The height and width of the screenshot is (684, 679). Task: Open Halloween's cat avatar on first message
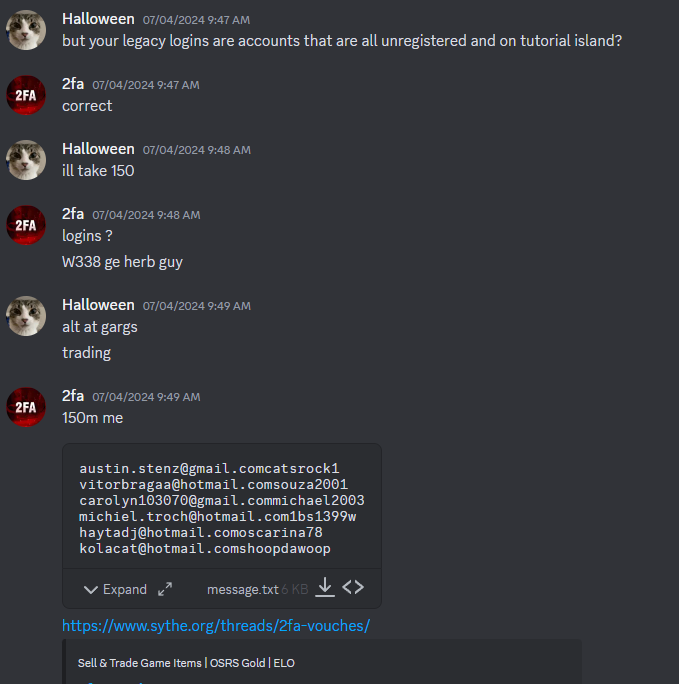26,30
